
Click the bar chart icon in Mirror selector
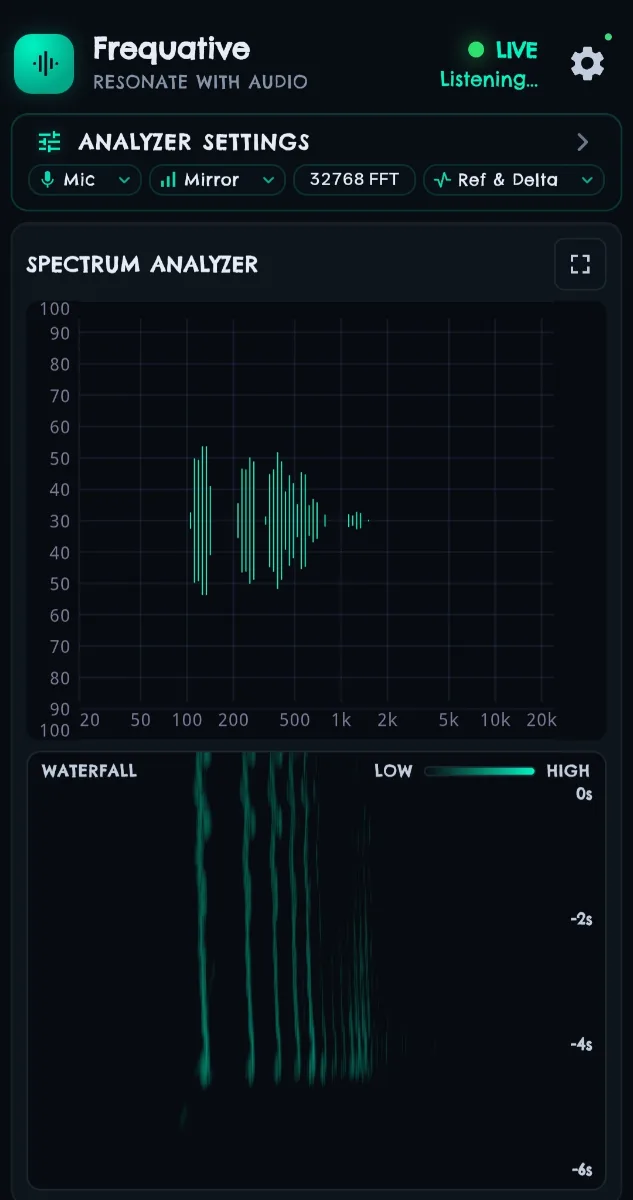(x=168, y=180)
